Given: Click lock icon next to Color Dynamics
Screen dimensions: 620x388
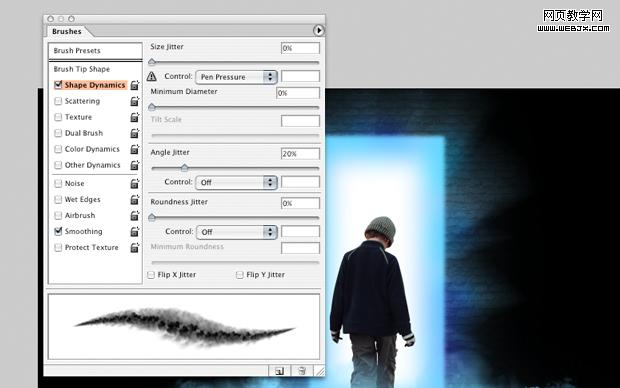Looking at the screenshot, I should pyautogui.click(x=135, y=149).
